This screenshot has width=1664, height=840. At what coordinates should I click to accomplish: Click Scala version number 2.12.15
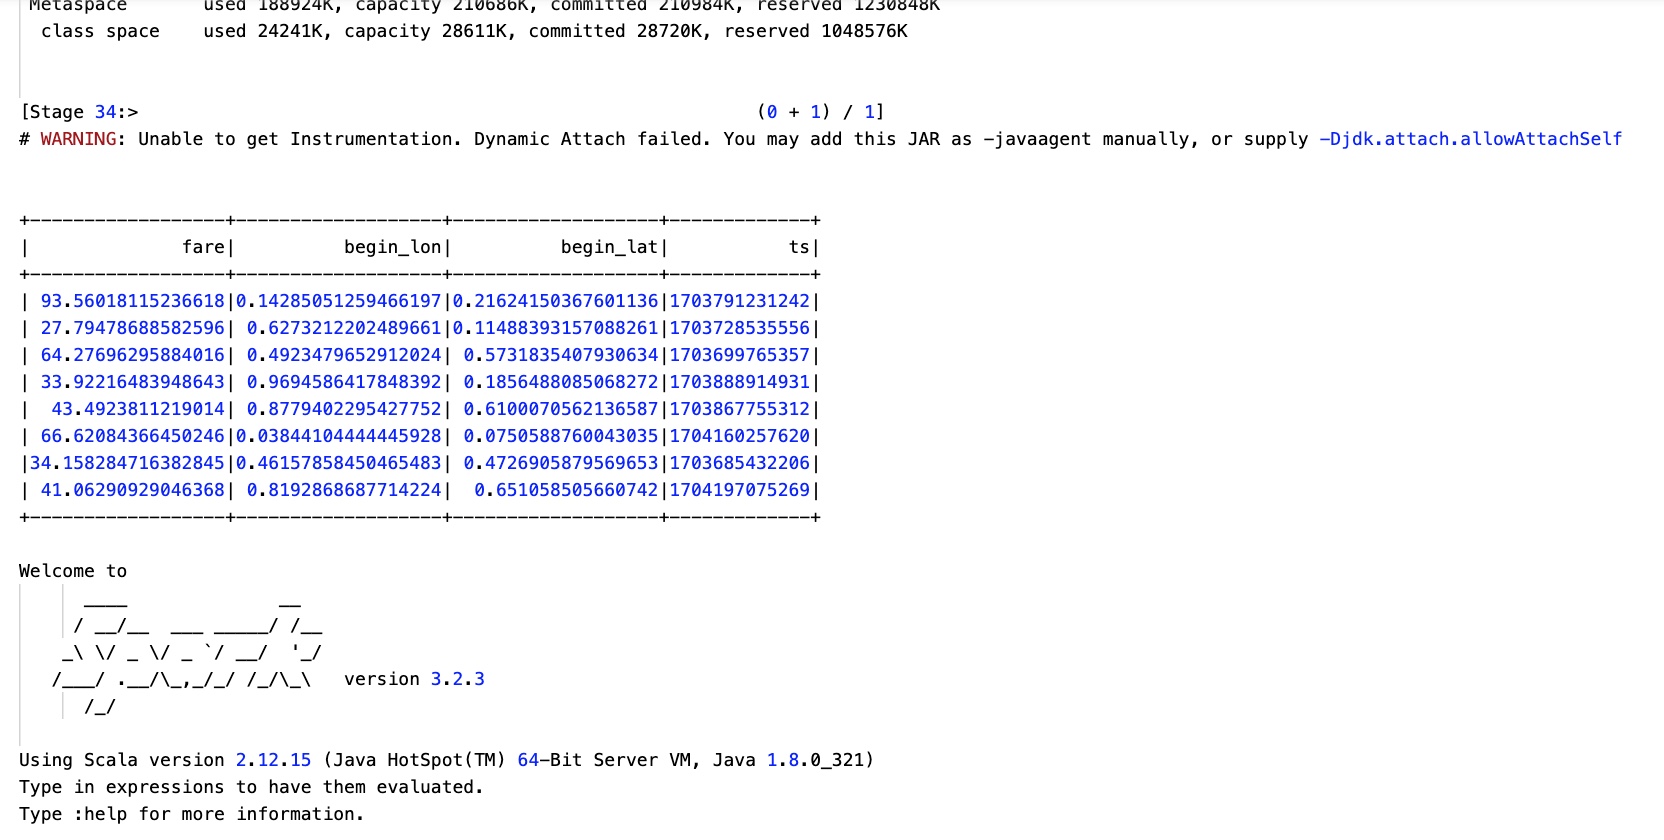pos(273,760)
